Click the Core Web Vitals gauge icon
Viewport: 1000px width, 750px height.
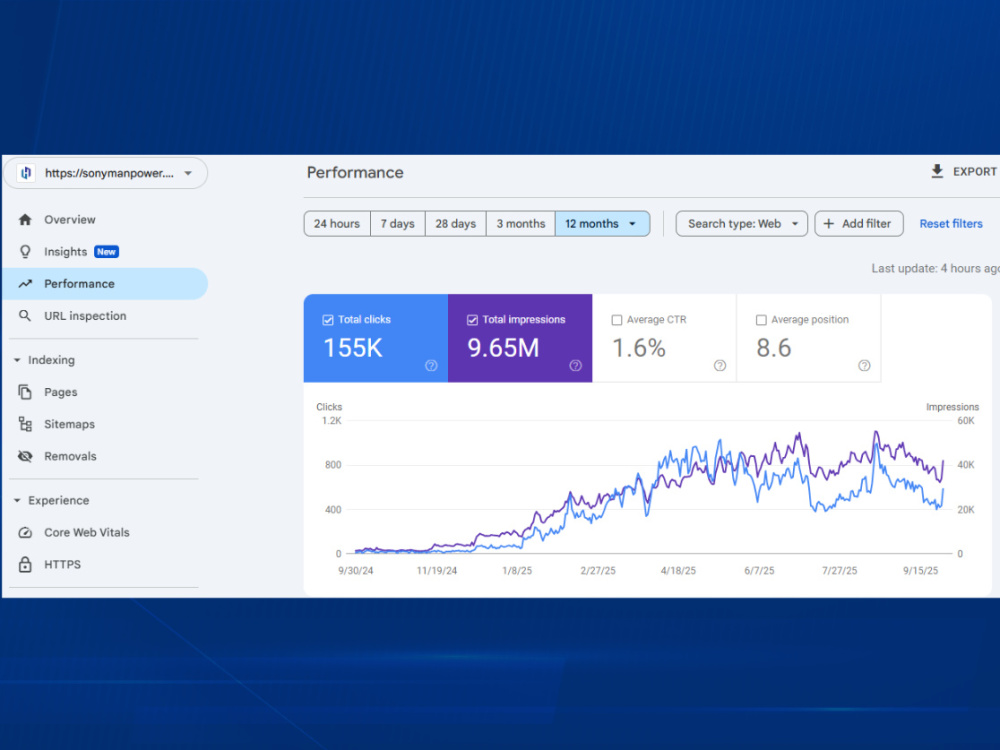point(25,533)
